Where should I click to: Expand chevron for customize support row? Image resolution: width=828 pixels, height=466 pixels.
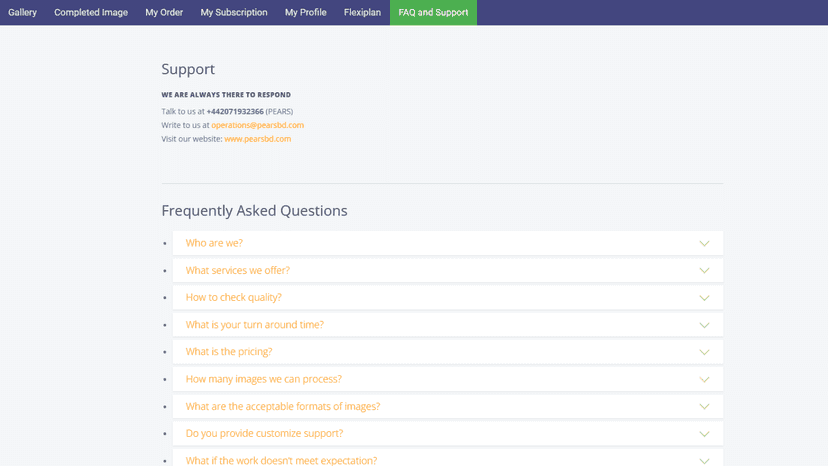point(704,434)
